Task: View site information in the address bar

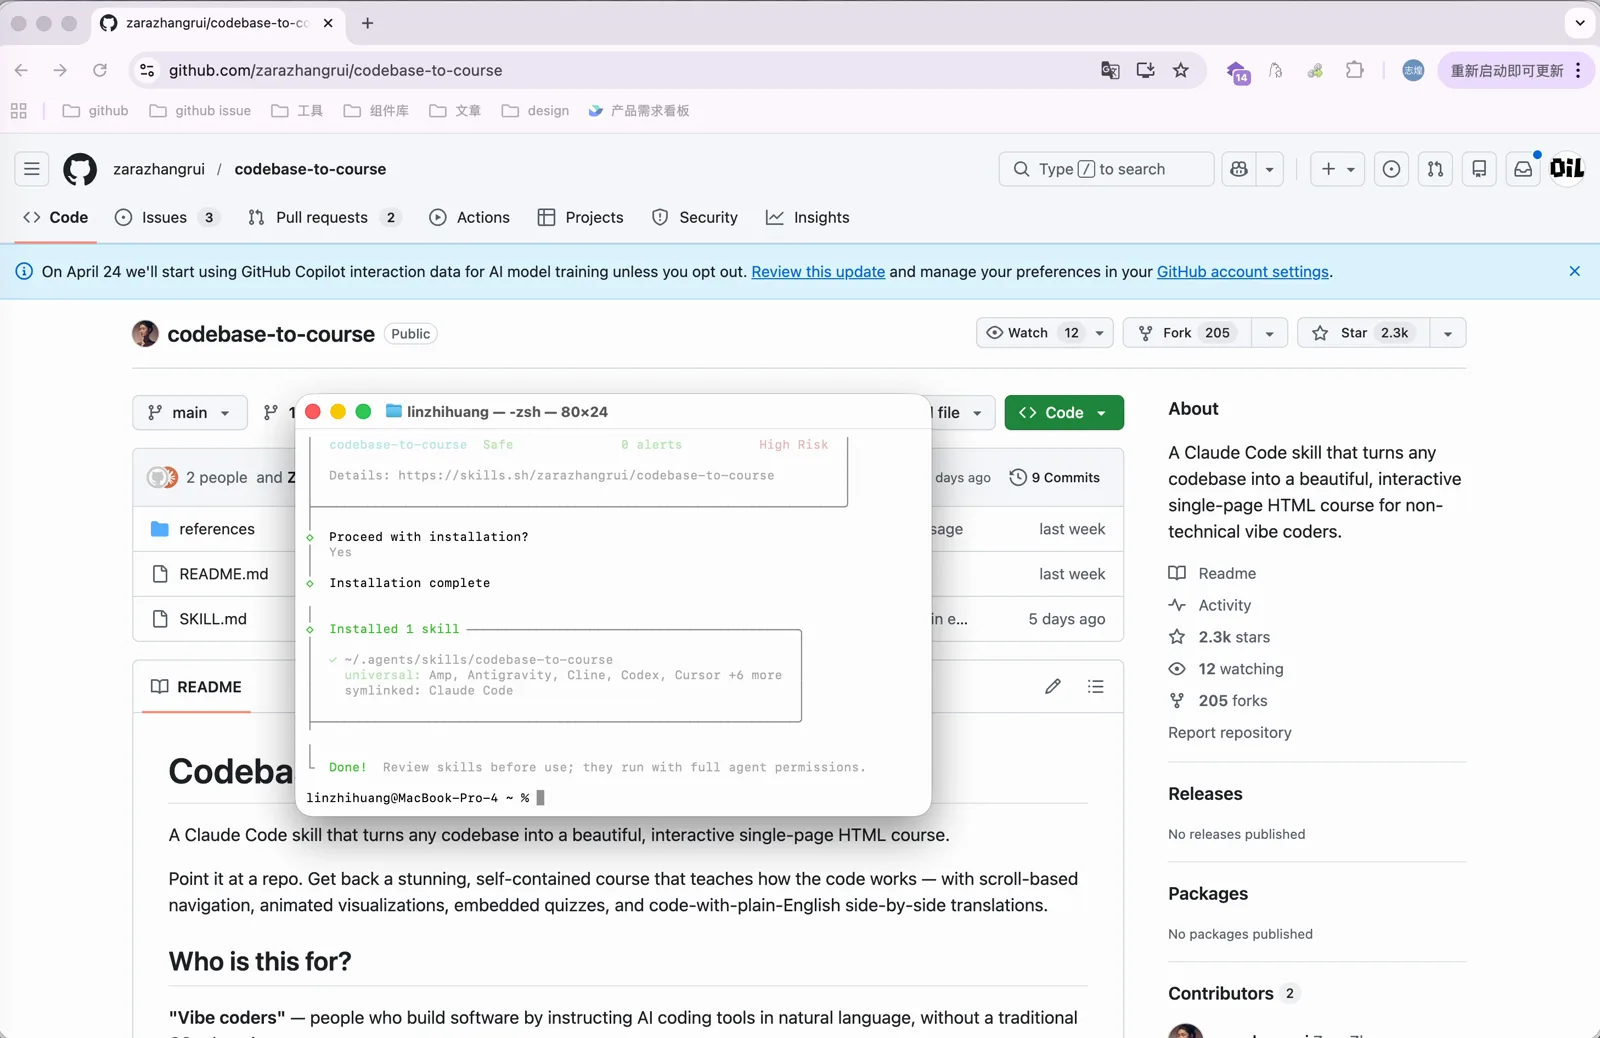Action: [x=147, y=70]
